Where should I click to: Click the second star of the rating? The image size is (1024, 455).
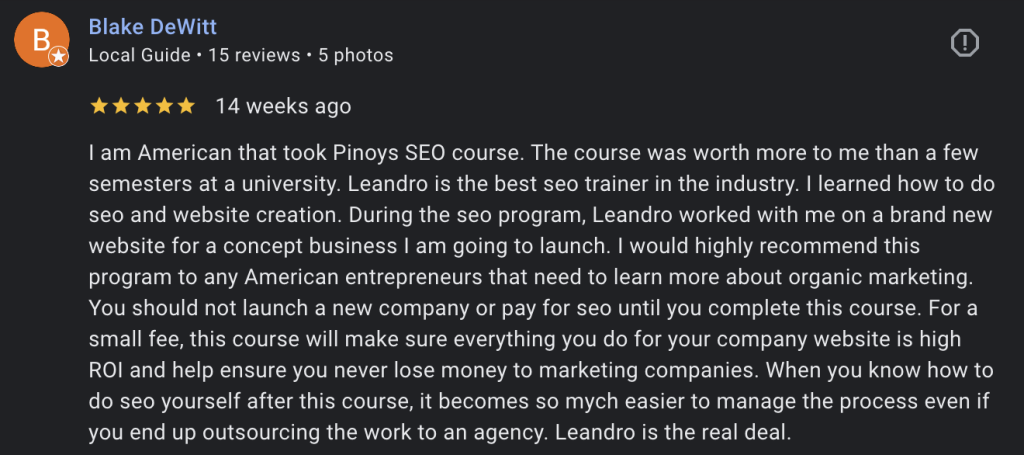click(x=120, y=106)
